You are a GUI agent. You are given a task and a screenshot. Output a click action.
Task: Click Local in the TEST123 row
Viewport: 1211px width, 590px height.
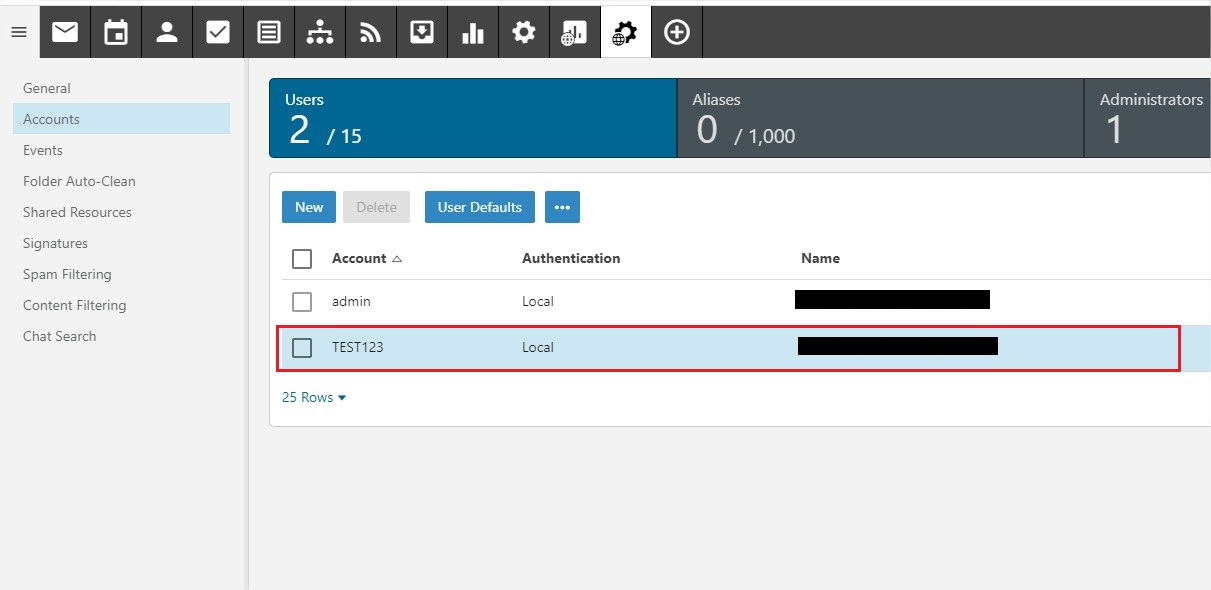pyautogui.click(x=538, y=347)
